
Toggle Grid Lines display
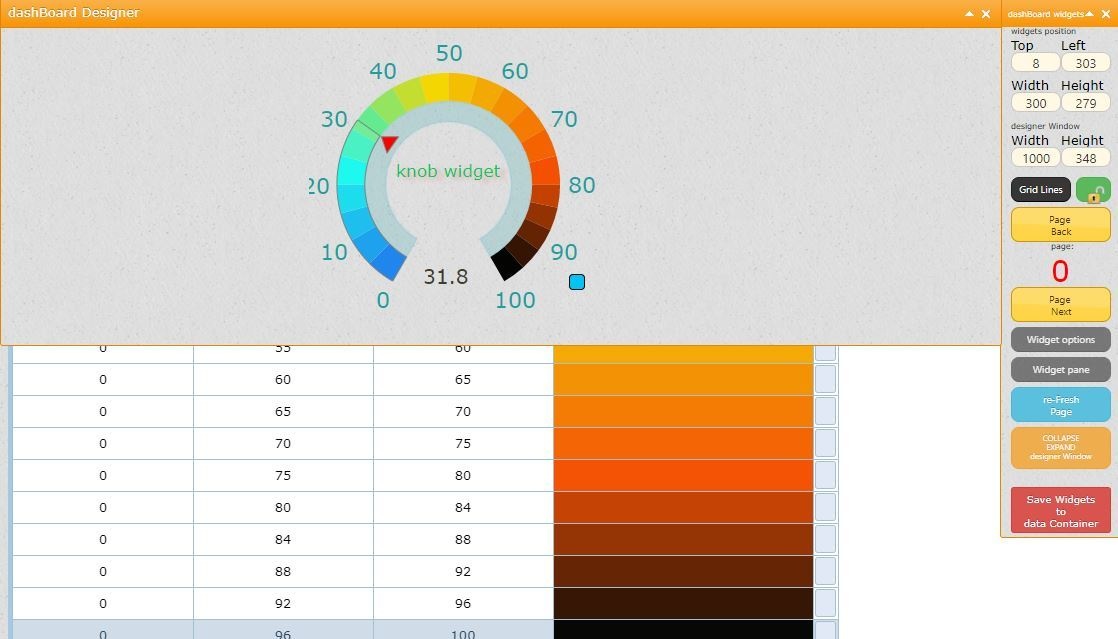(1040, 190)
